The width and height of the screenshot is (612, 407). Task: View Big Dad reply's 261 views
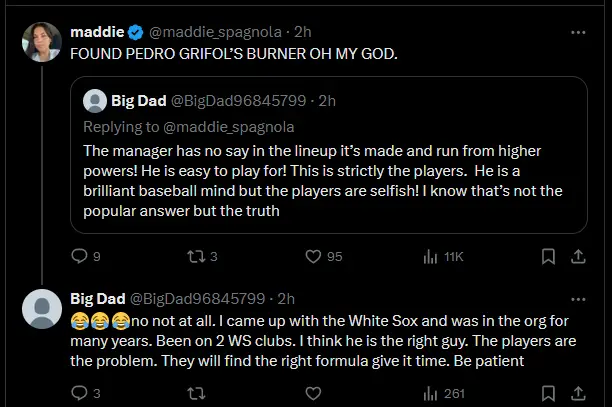(x=432, y=394)
